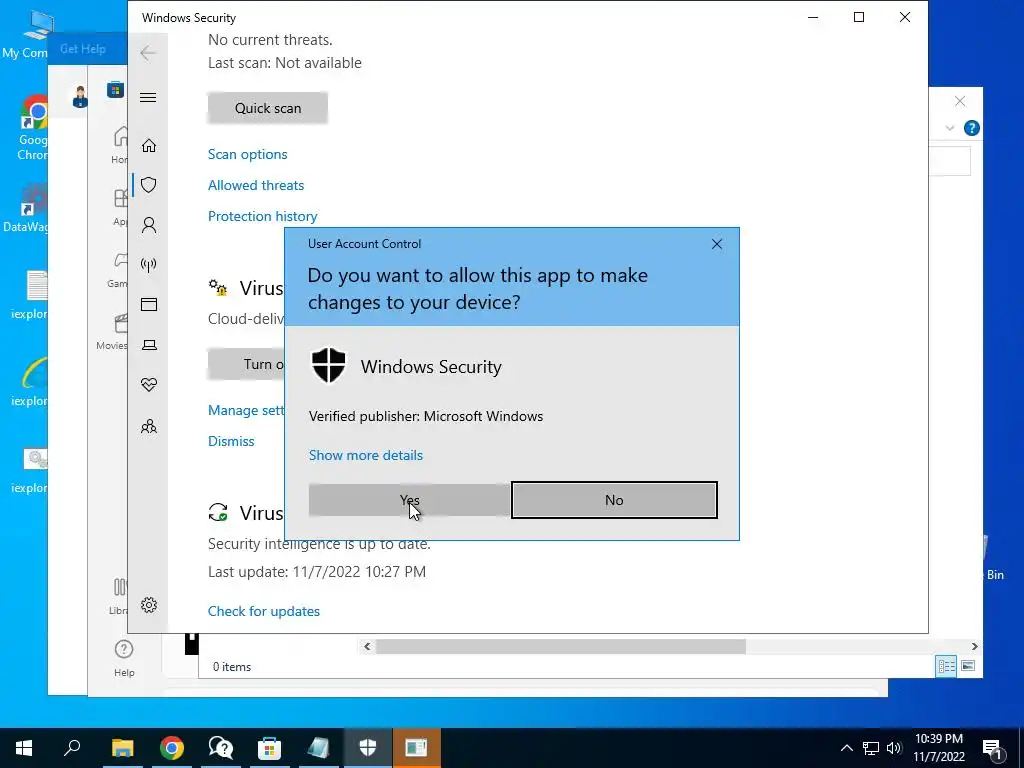Go back in Windows Security
This screenshot has width=1024, height=768.
(x=148, y=52)
